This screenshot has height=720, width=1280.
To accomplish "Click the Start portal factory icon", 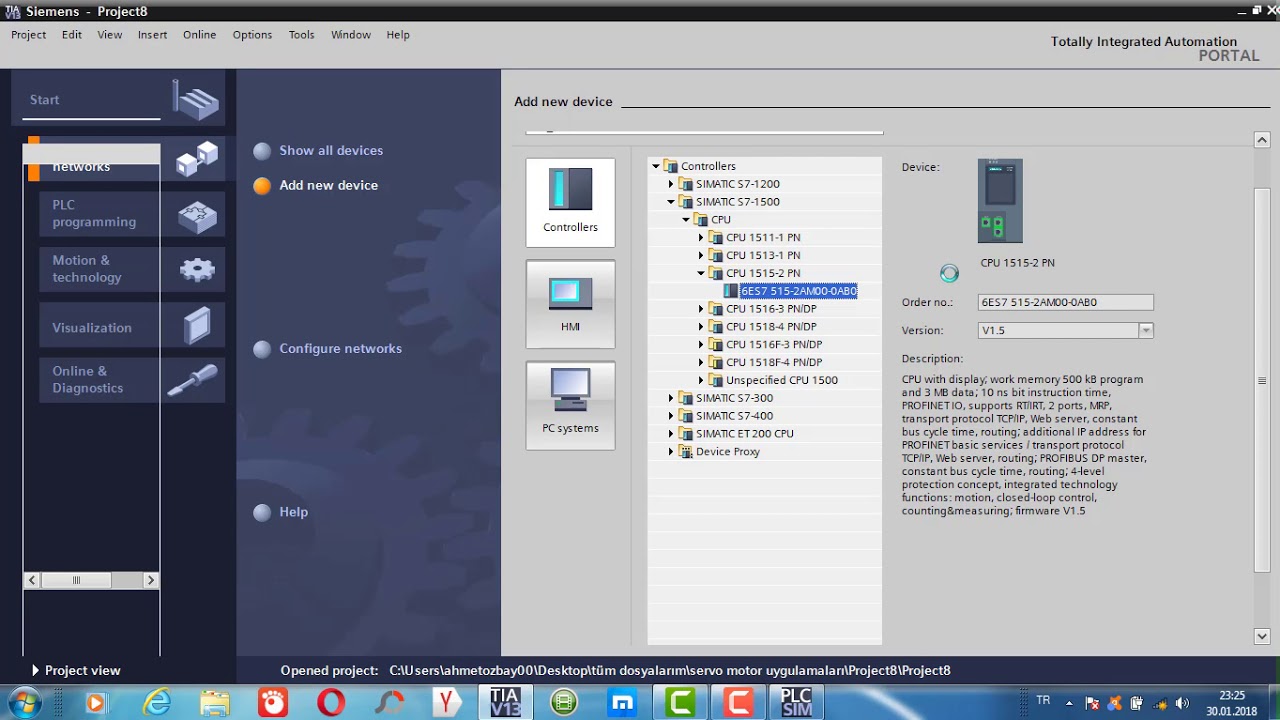I will point(196,99).
